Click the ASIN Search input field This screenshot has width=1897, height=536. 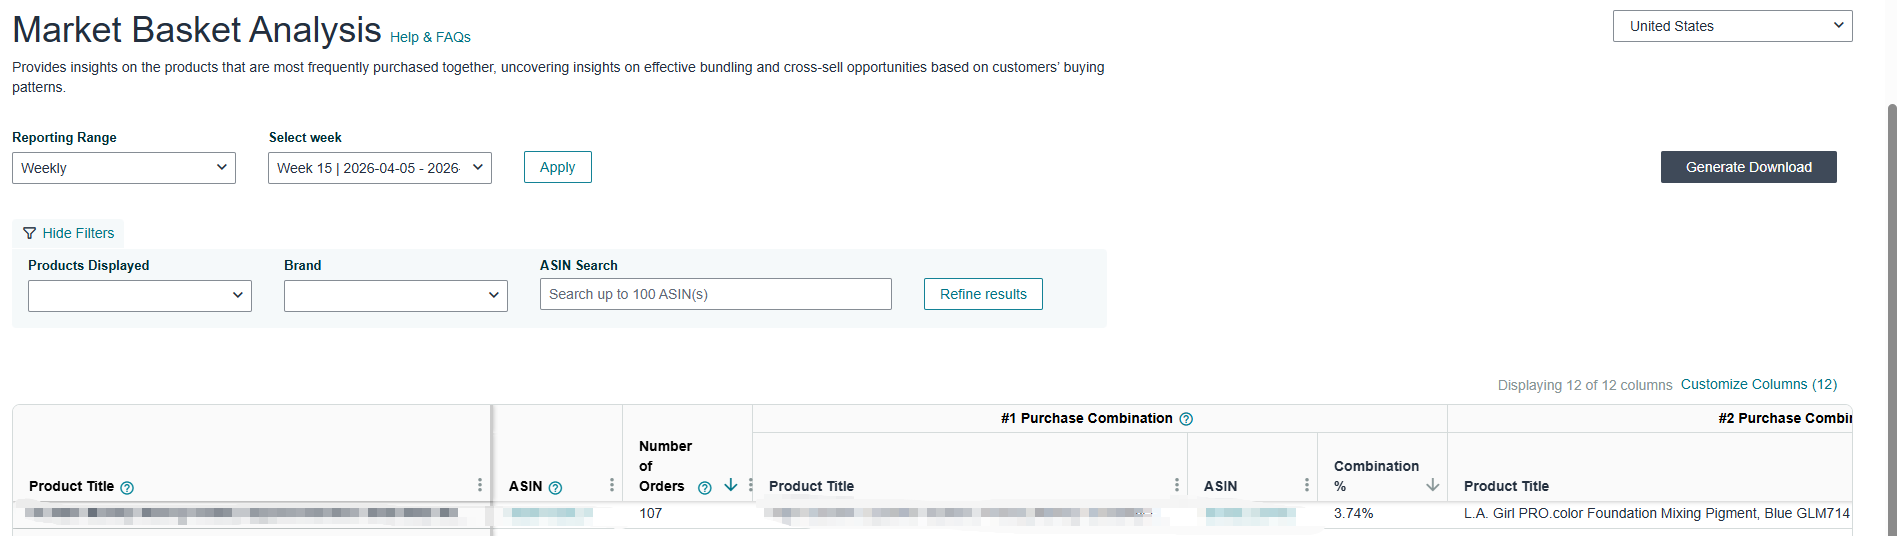716,294
